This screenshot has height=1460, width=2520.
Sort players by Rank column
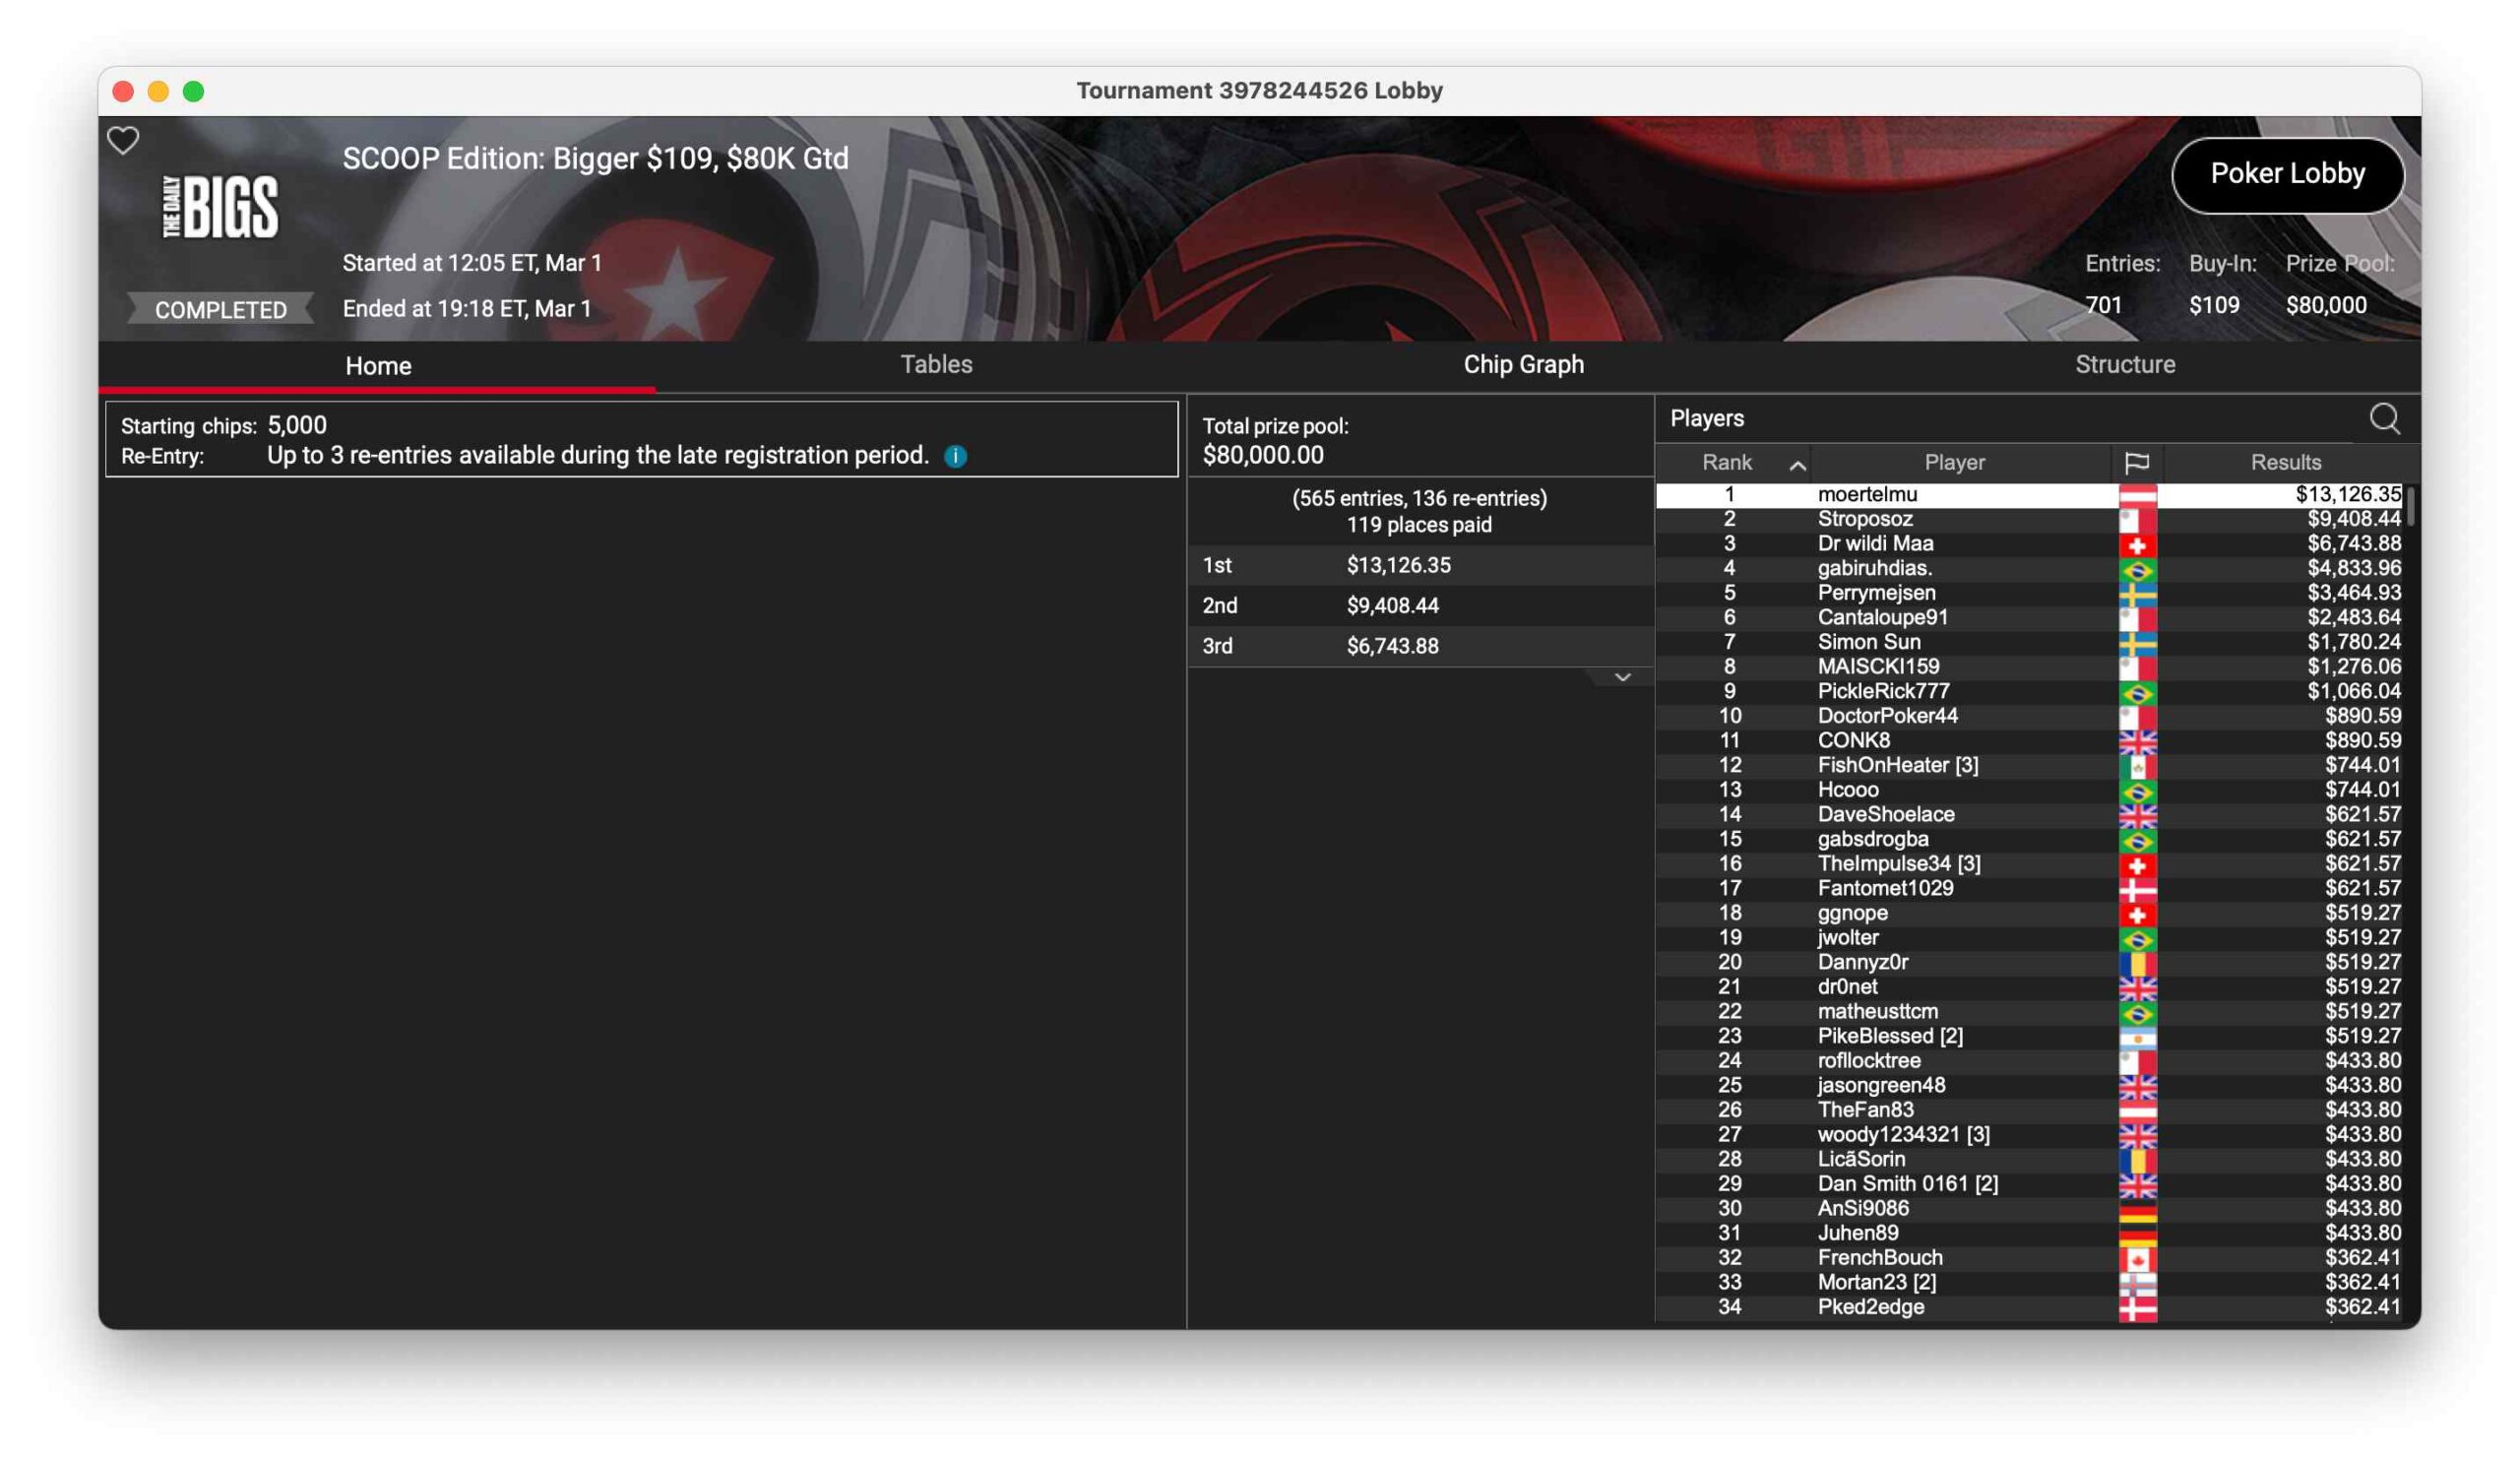(1728, 462)
